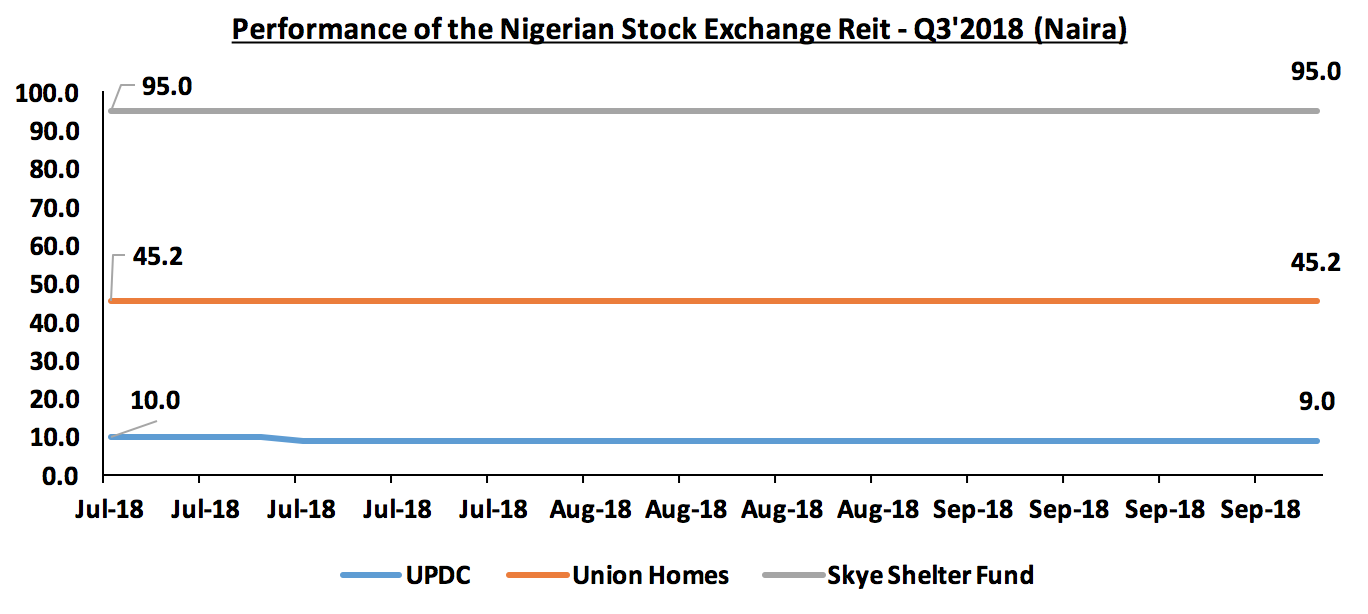This screenshot has height=614, width=1368.
Task: Click the orange Union Homes legend swatch
Action: coord(537,575)
